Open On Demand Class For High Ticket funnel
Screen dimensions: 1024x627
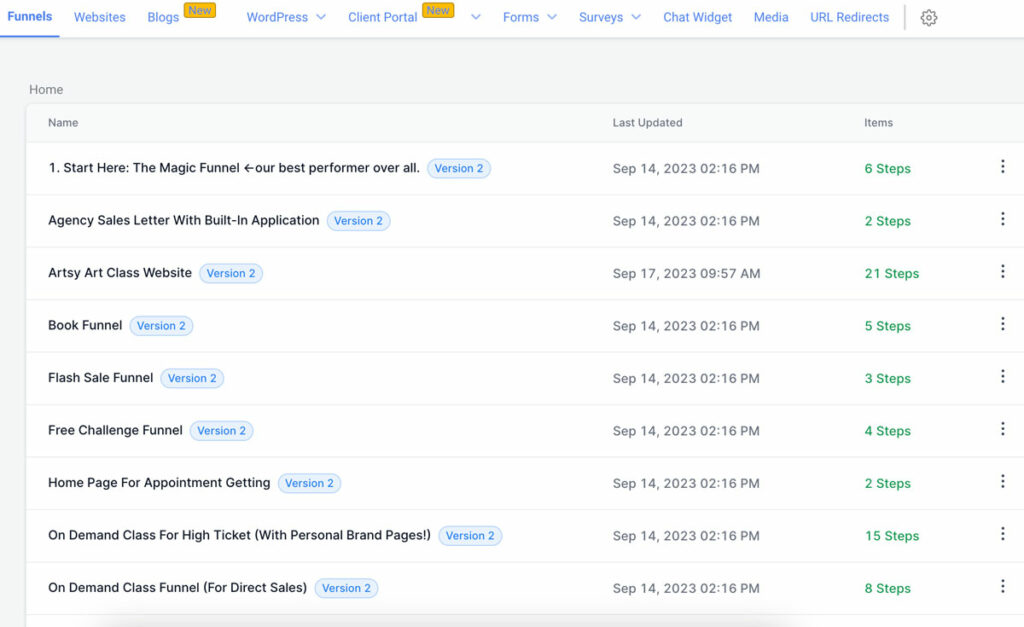point(239,535)
